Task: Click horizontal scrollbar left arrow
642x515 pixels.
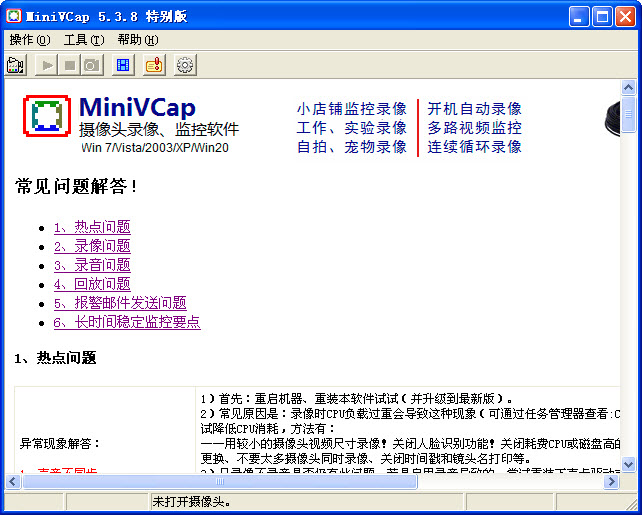Action: click(13, 481)
